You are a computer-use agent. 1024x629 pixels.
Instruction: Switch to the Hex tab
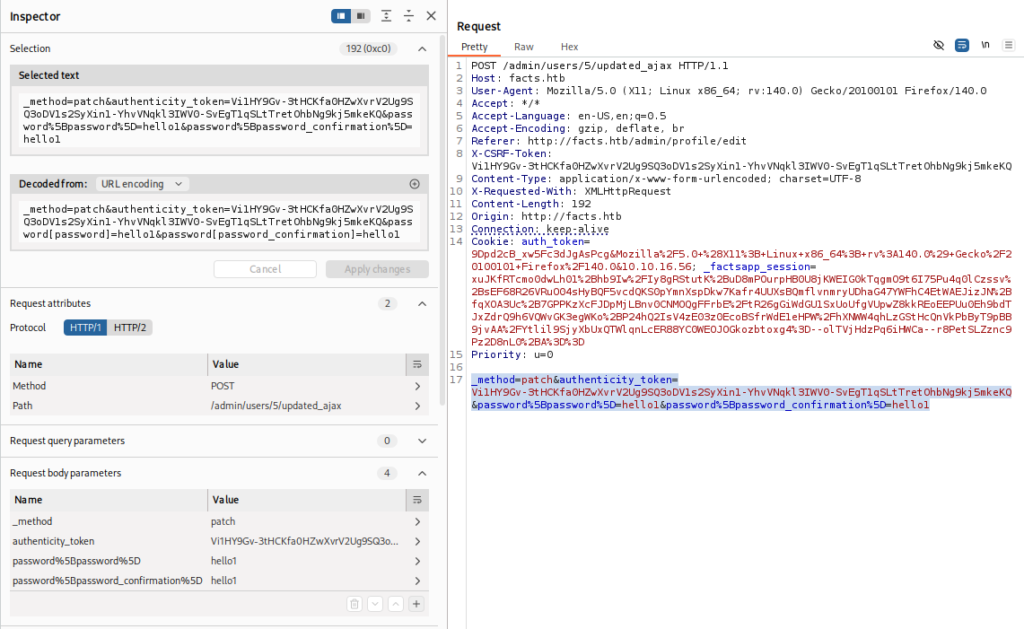point(569,47)
